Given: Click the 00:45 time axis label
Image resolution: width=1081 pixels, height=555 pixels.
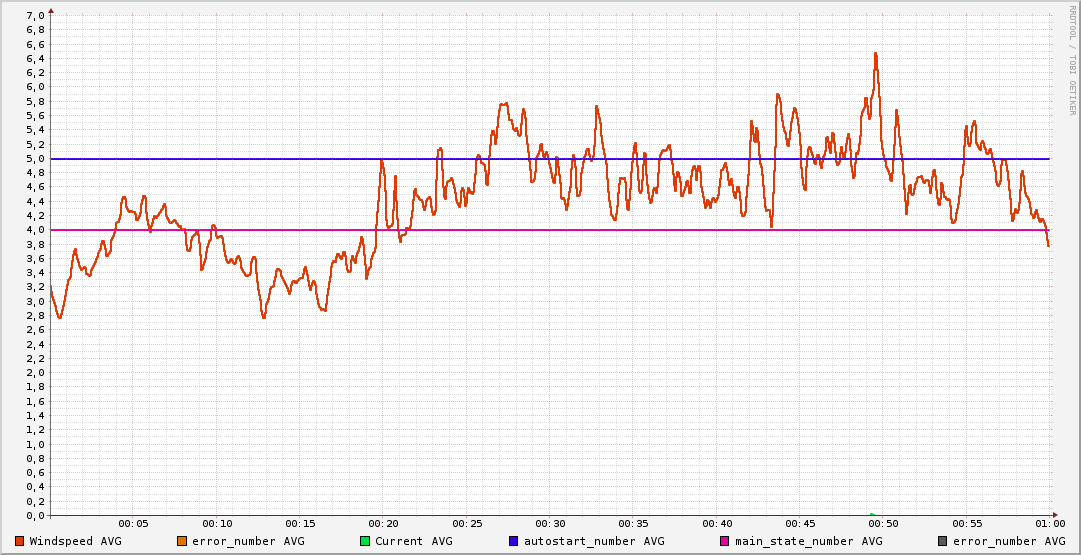Looking at the screenshot, I should coord(800,523).
